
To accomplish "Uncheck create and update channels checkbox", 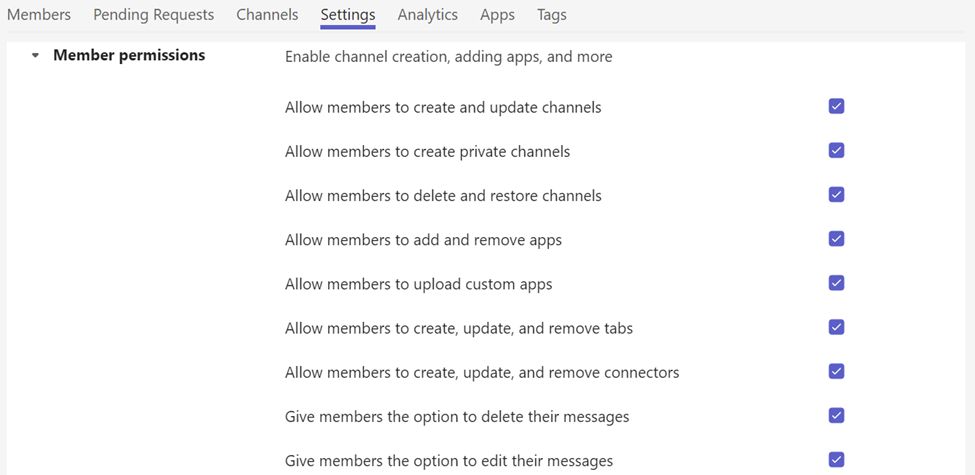I will 836,106.
